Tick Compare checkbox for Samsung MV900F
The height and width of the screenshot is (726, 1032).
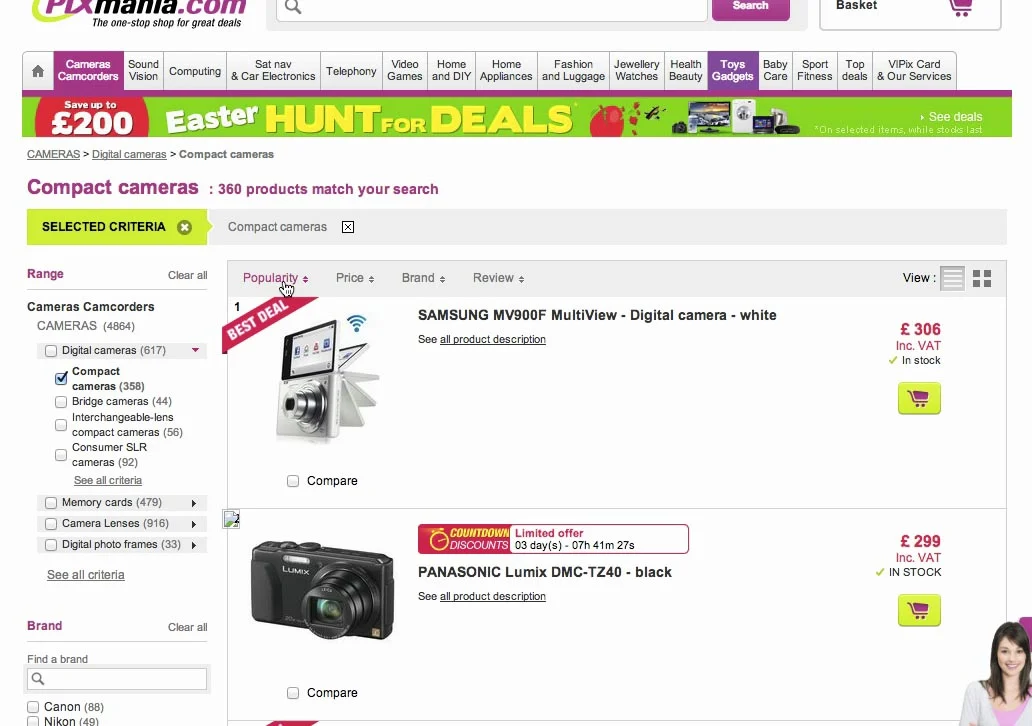[293, 481]
